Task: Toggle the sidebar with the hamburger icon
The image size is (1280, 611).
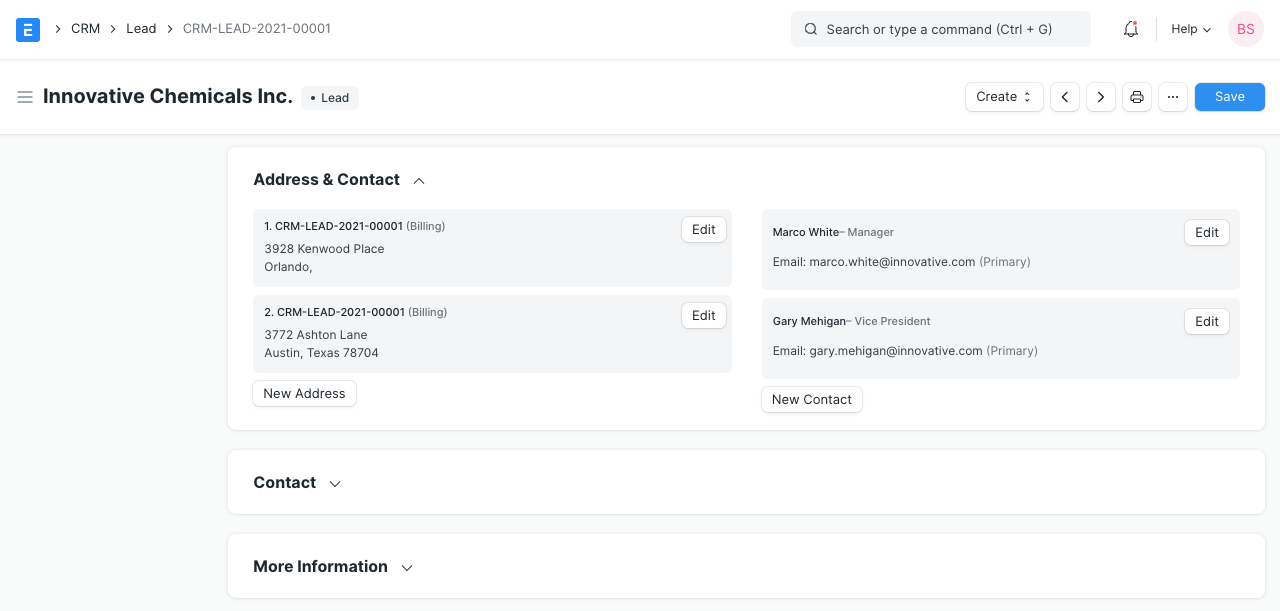Action: coord(25,97)
